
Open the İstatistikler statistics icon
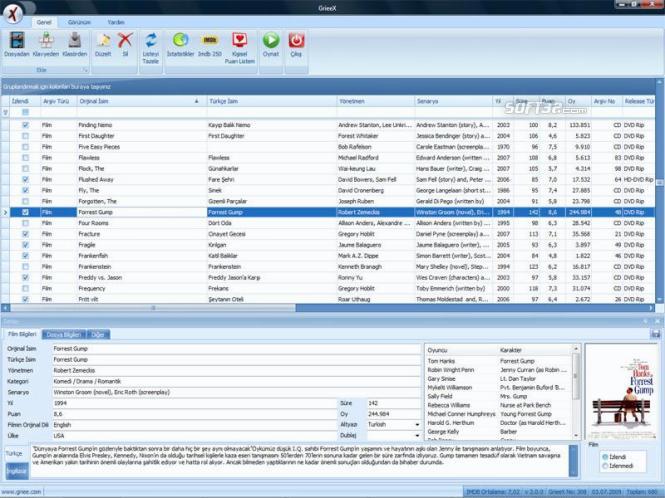click(180, 40)
